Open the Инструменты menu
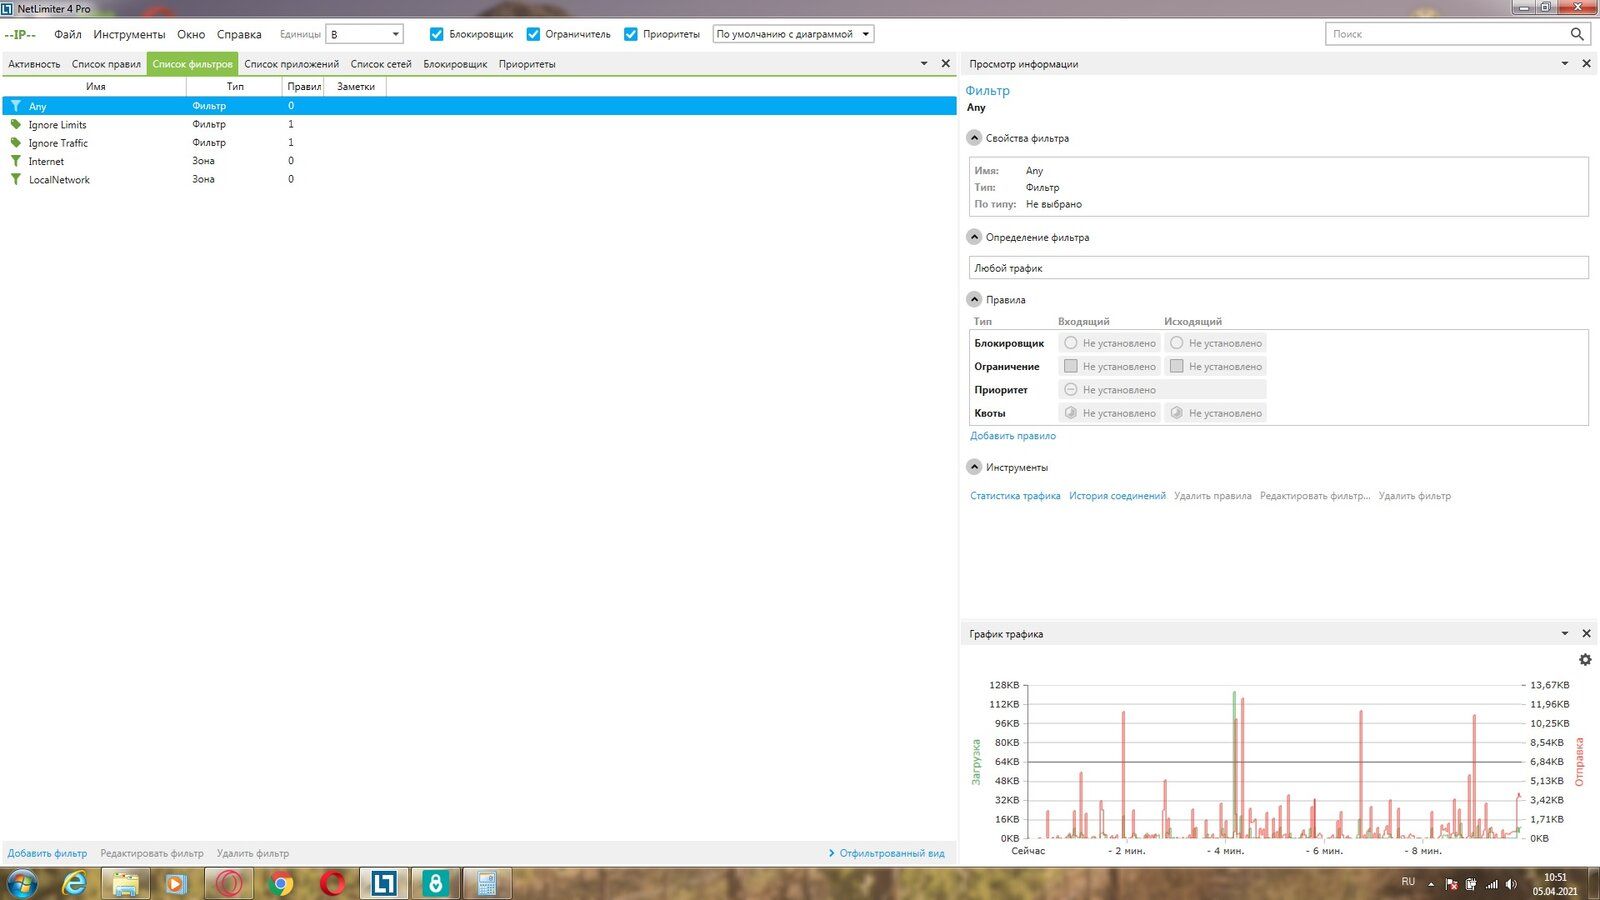The width and height of the screenshot is (1600, 900). click(129, 34)
